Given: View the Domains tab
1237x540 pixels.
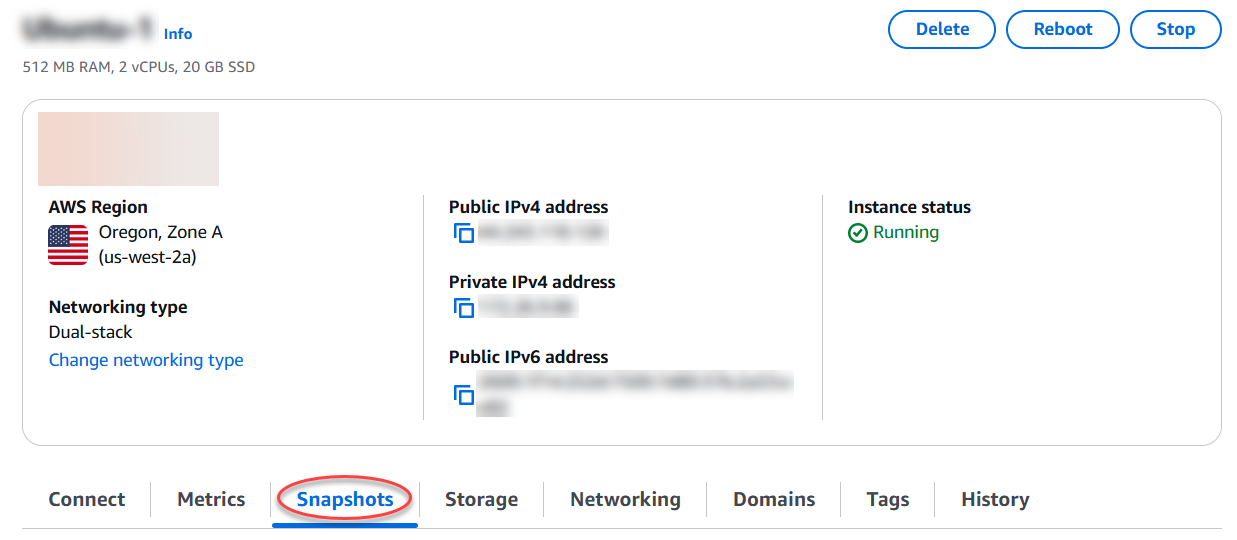Looking at the screenshot, I should [774, 499].
